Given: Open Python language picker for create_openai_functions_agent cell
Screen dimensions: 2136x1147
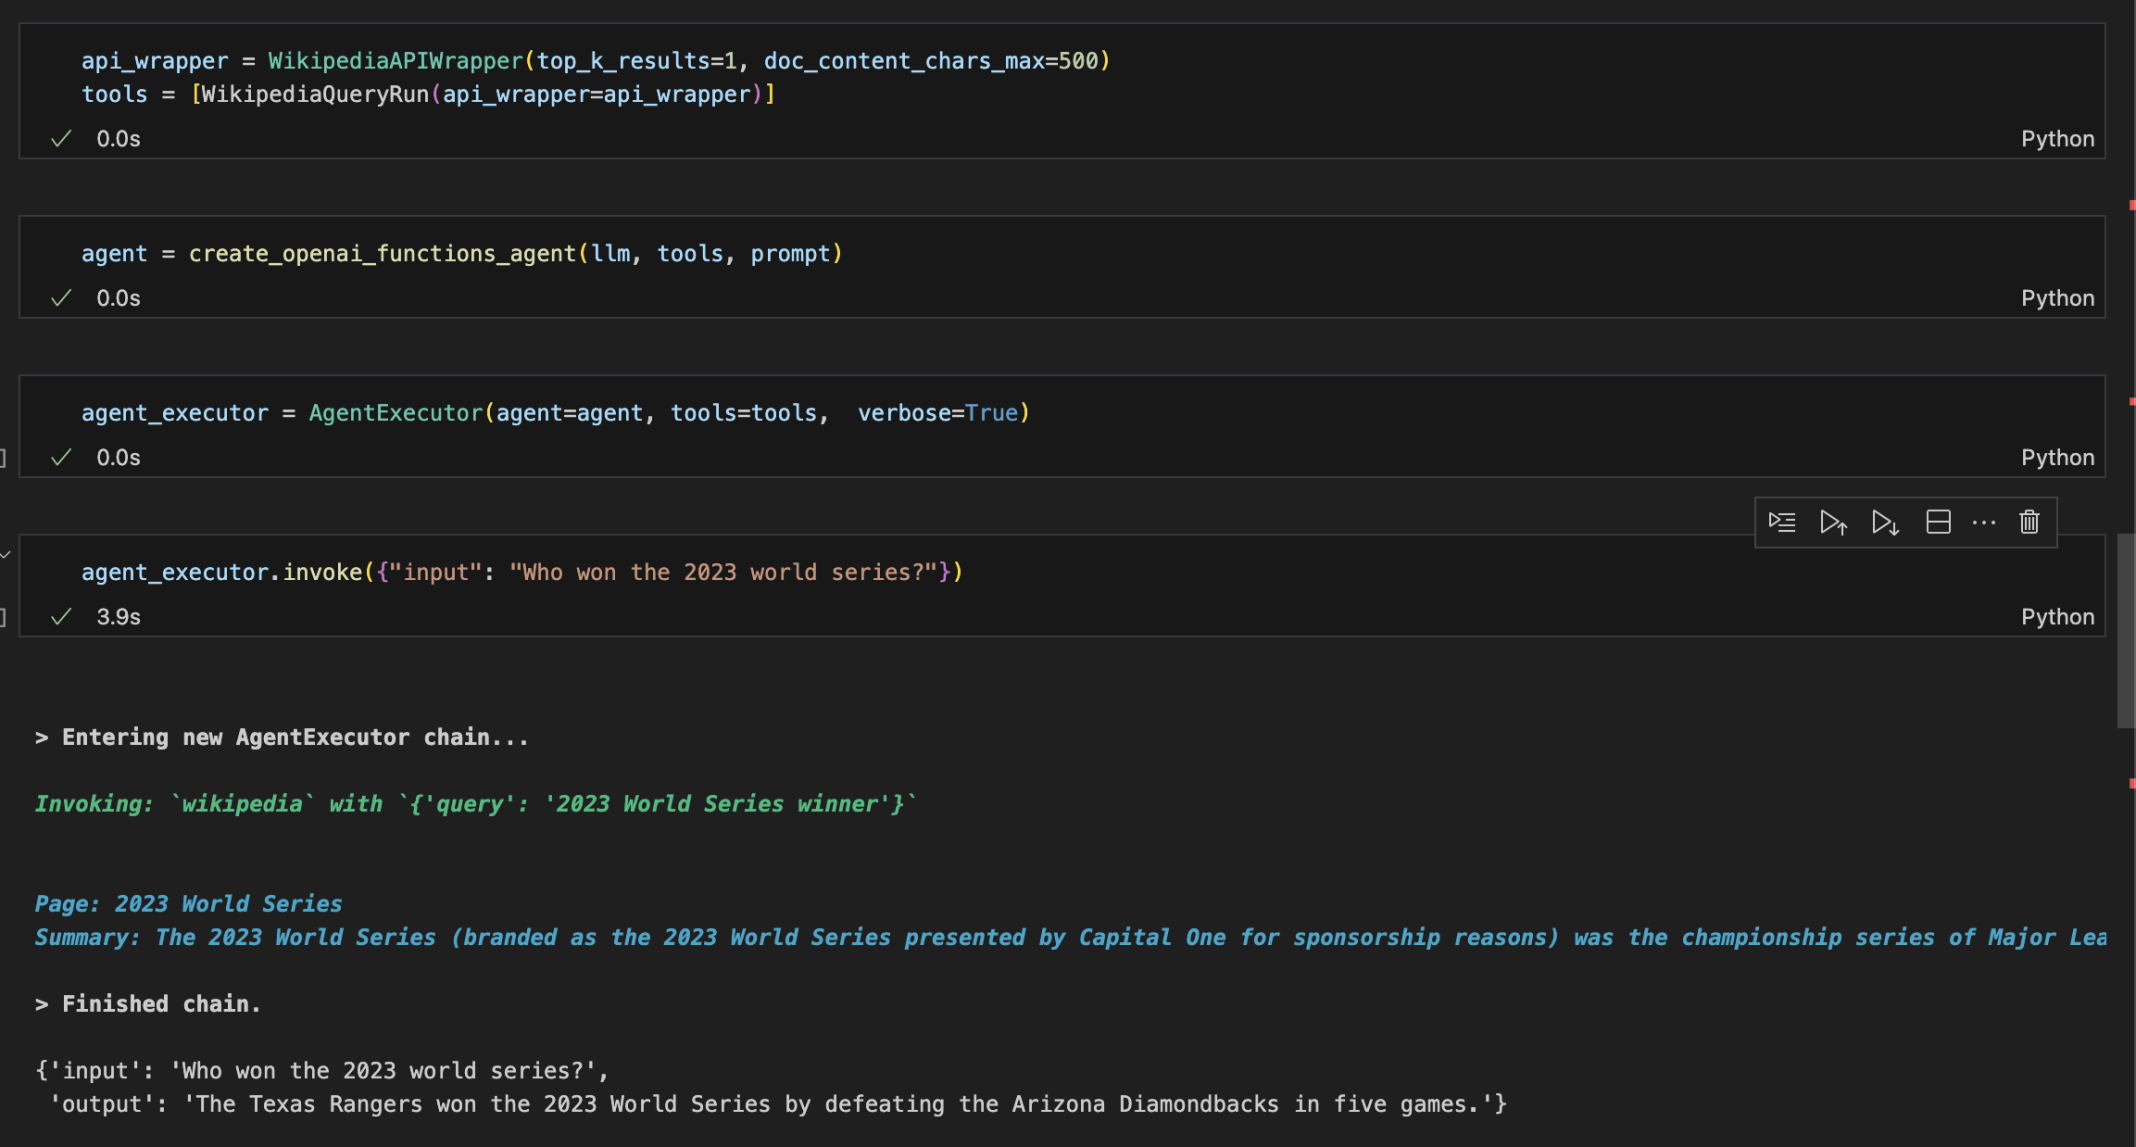Looking at the screenshot, I should 2057,298.
